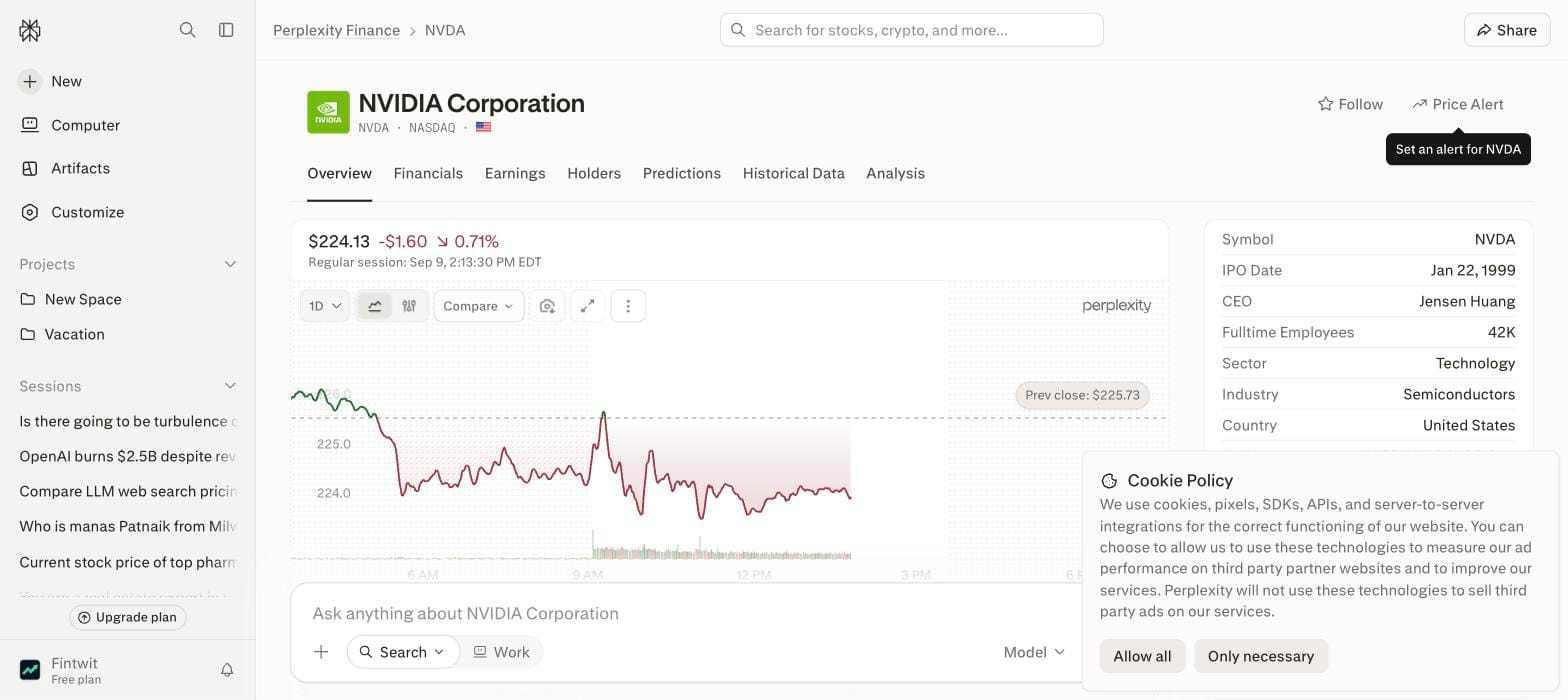Go to Perplexity Finance breadcrumb
Image resolution: width=1568 pixels, height=700 pixels.
tap(336, 30)
